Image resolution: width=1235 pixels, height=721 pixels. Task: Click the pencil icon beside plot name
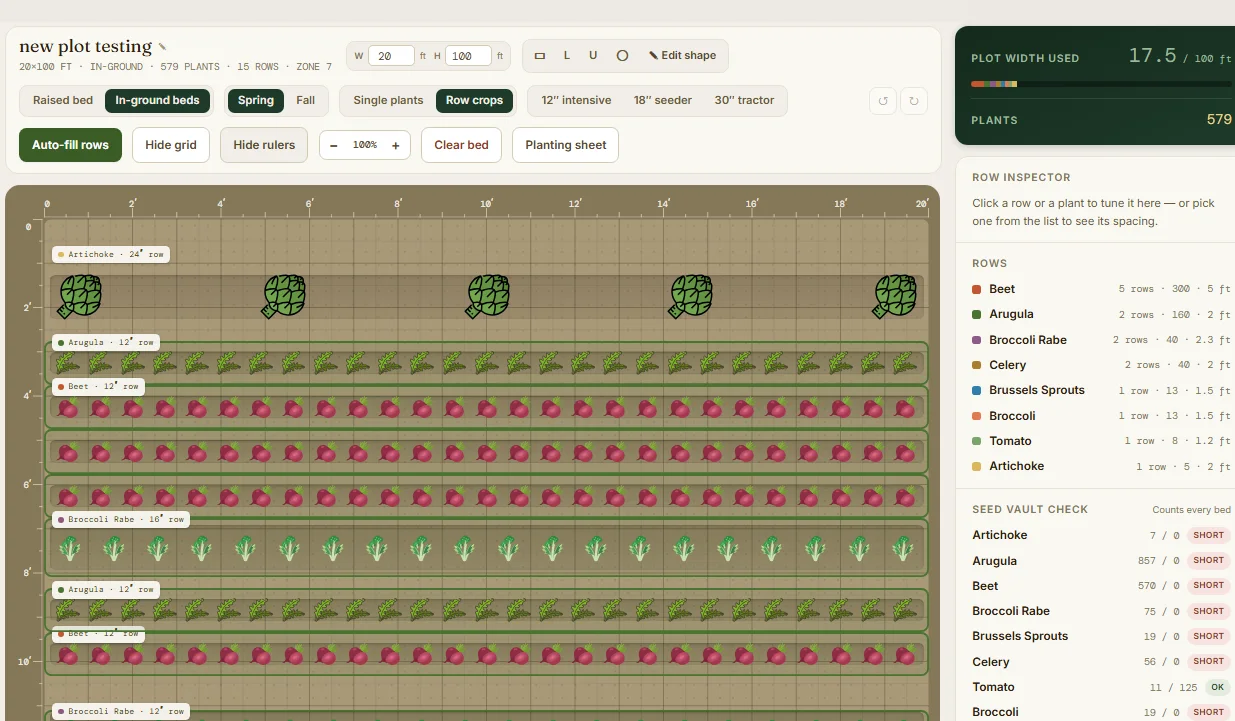pos(163,46)
